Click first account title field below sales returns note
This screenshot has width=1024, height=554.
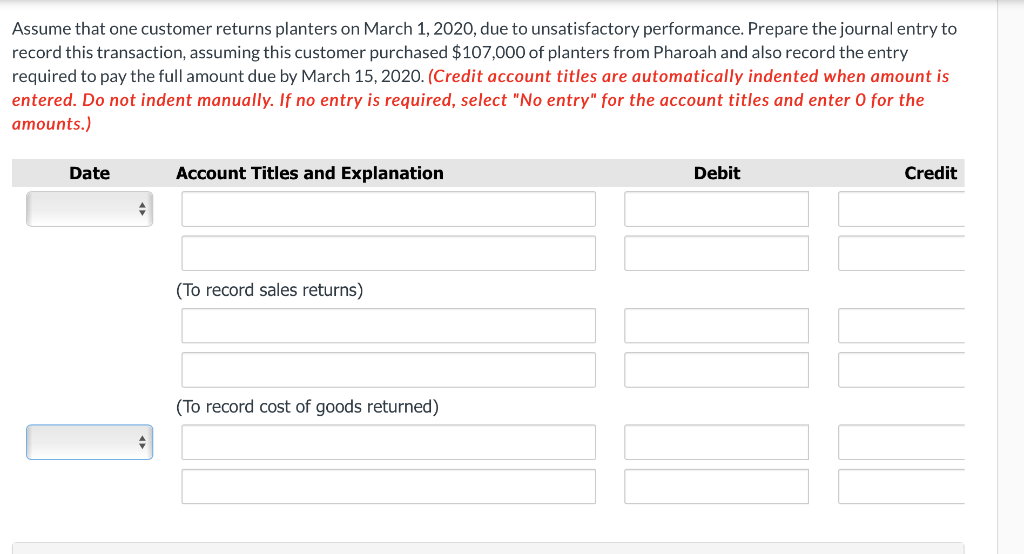tap(388, 326)
